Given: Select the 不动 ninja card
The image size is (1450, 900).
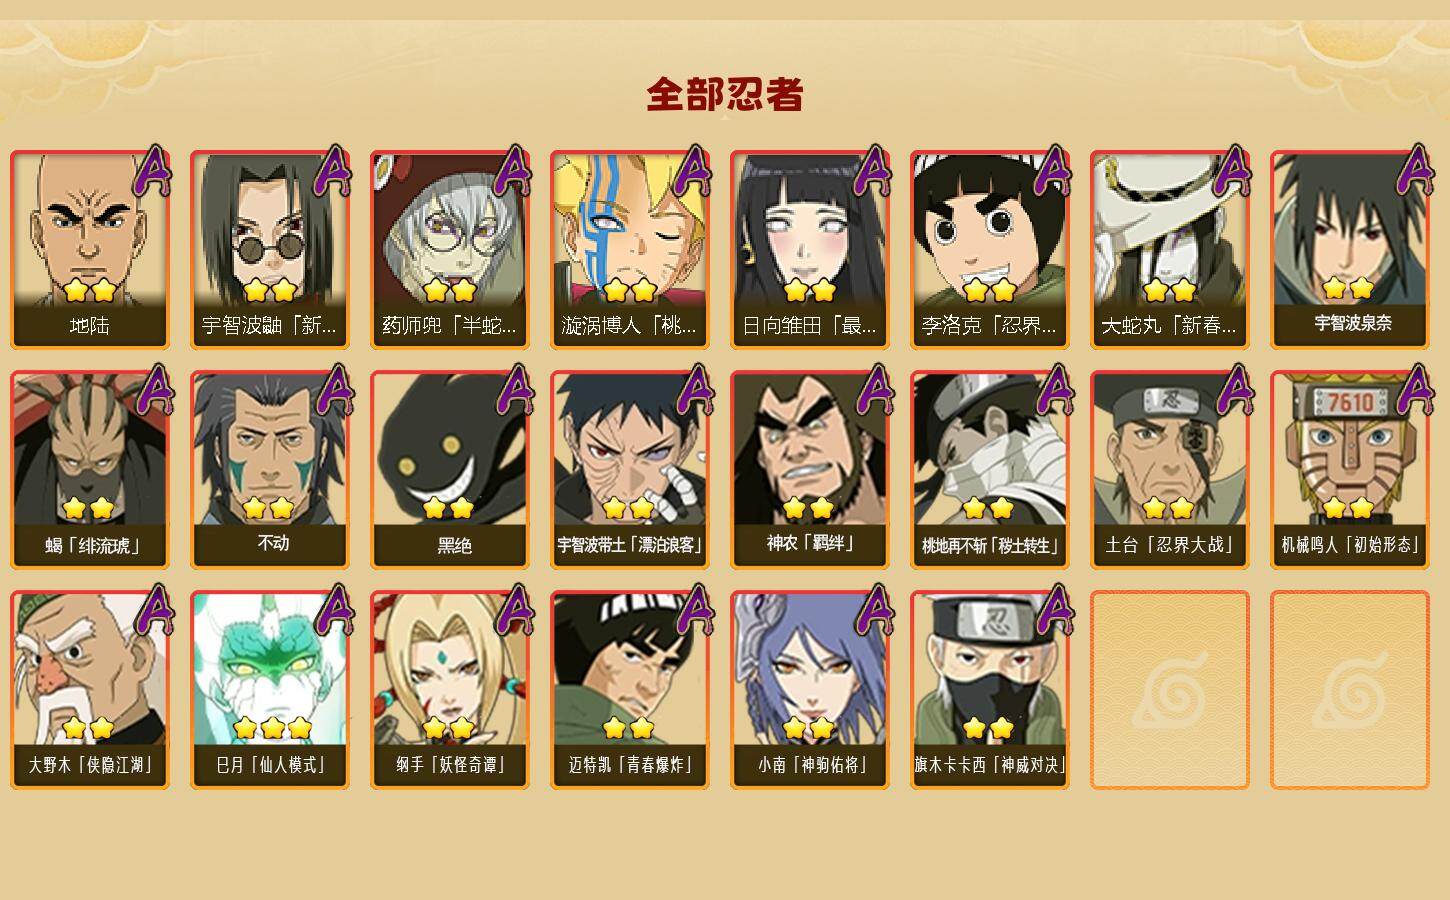Looking at the screenshot, I should pos(270,469).
